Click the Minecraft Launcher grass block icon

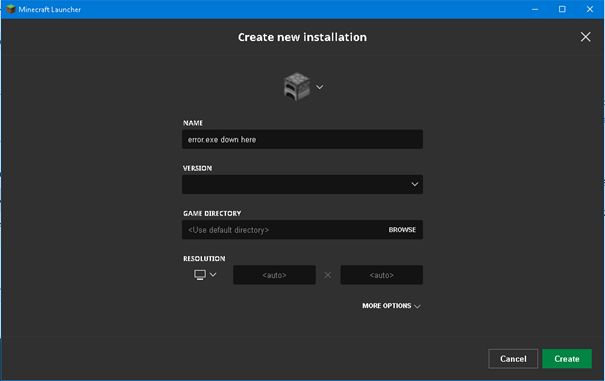click(11, 9)
